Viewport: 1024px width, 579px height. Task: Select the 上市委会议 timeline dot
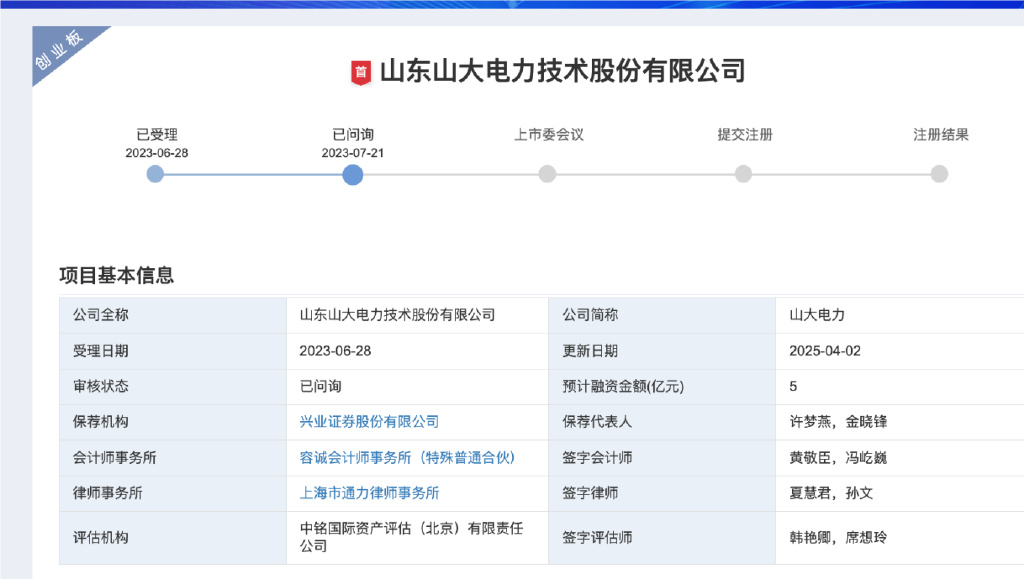tap(547, 174)
